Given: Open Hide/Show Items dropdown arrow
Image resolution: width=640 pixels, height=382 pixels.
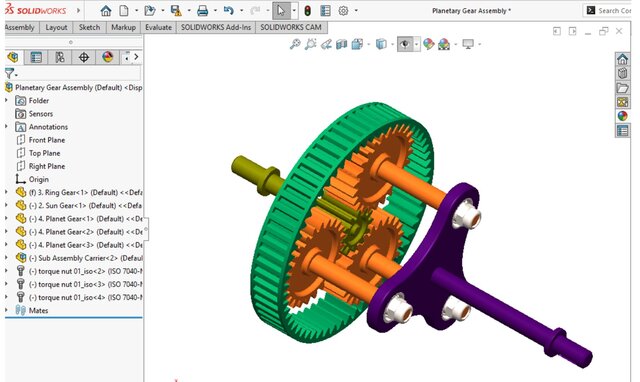Looking at the screenshot, I should 416,44.
